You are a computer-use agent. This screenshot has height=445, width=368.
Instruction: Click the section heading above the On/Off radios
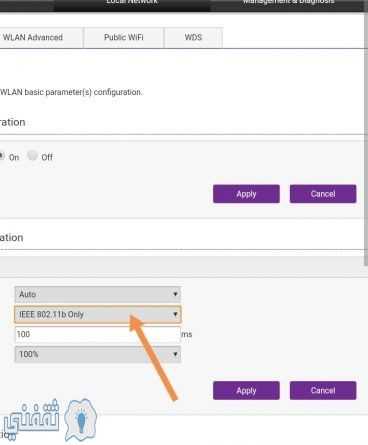coord(13,122)
